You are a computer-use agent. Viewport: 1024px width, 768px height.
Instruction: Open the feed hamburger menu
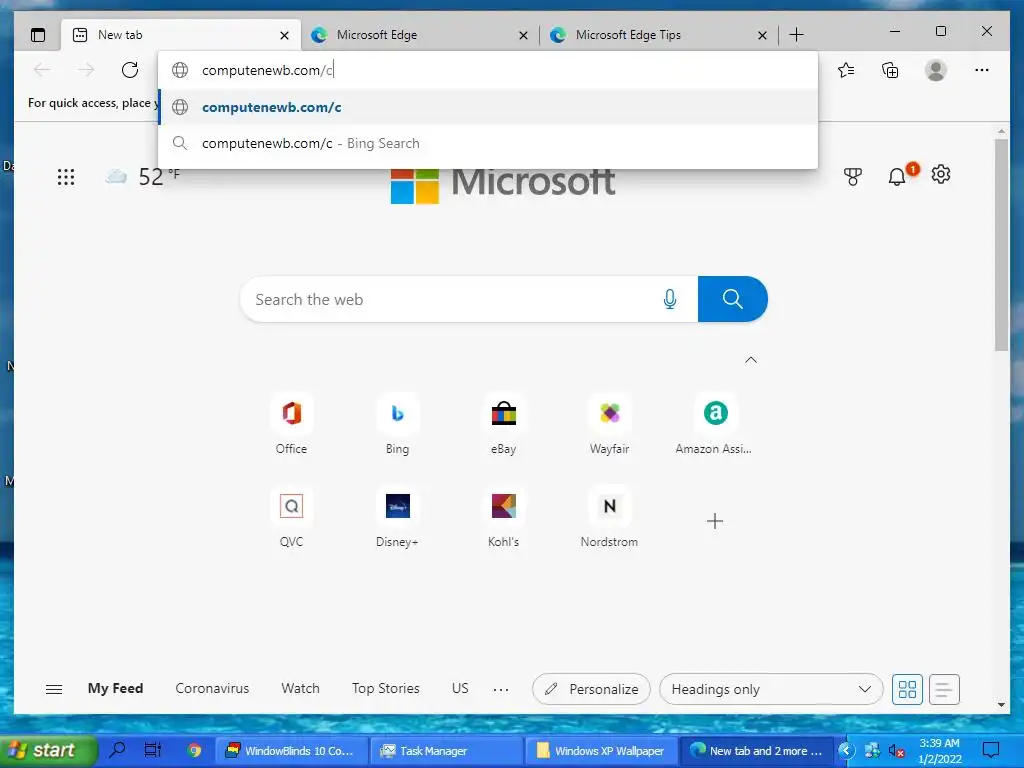click(54, 689)
